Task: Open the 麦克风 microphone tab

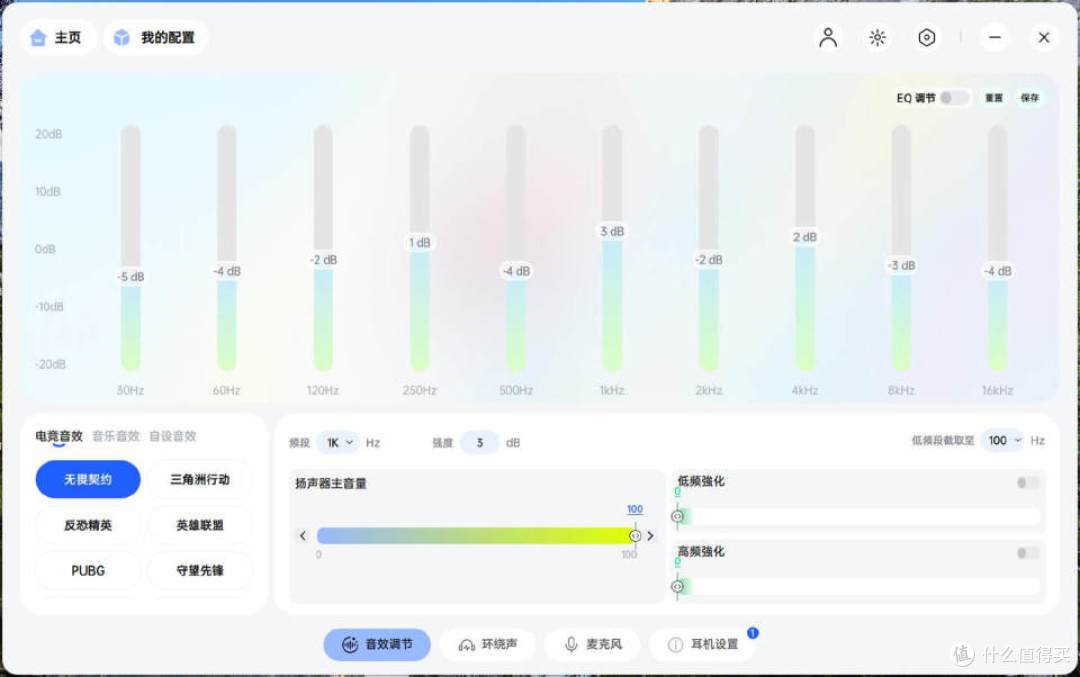Action: coord(592,645)
